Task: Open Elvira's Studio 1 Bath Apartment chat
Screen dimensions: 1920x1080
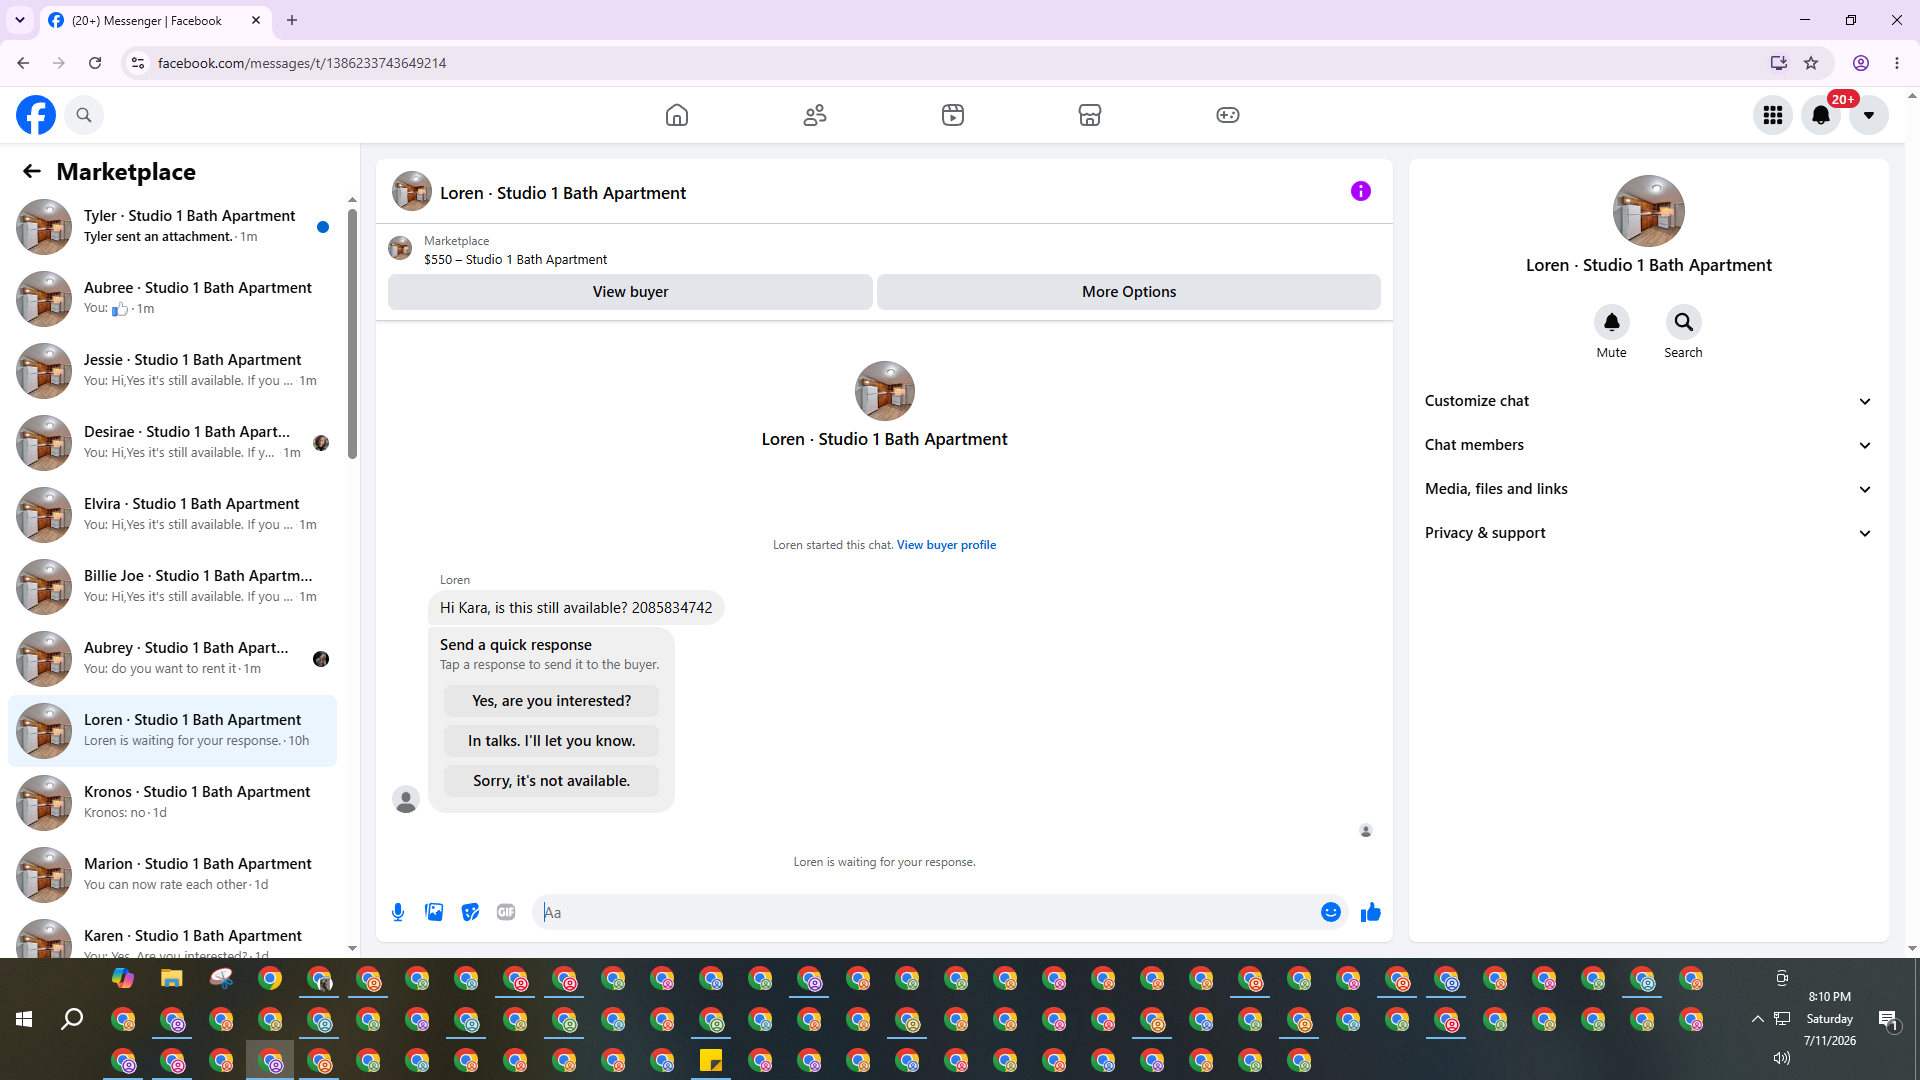Action: (173, 515)
